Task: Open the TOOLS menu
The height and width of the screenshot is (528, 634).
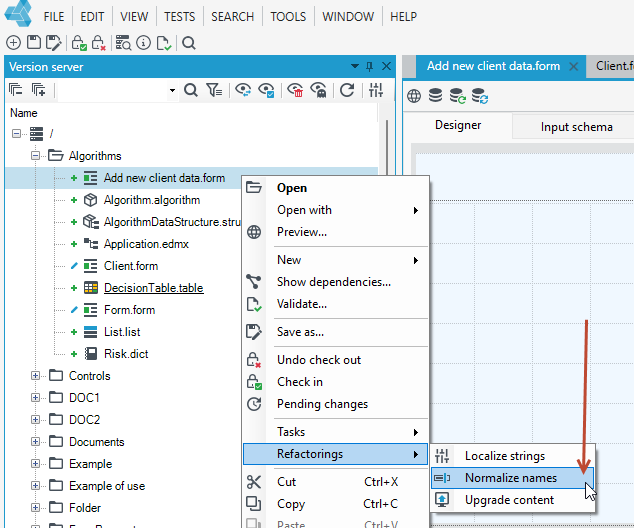Action: 288,17
